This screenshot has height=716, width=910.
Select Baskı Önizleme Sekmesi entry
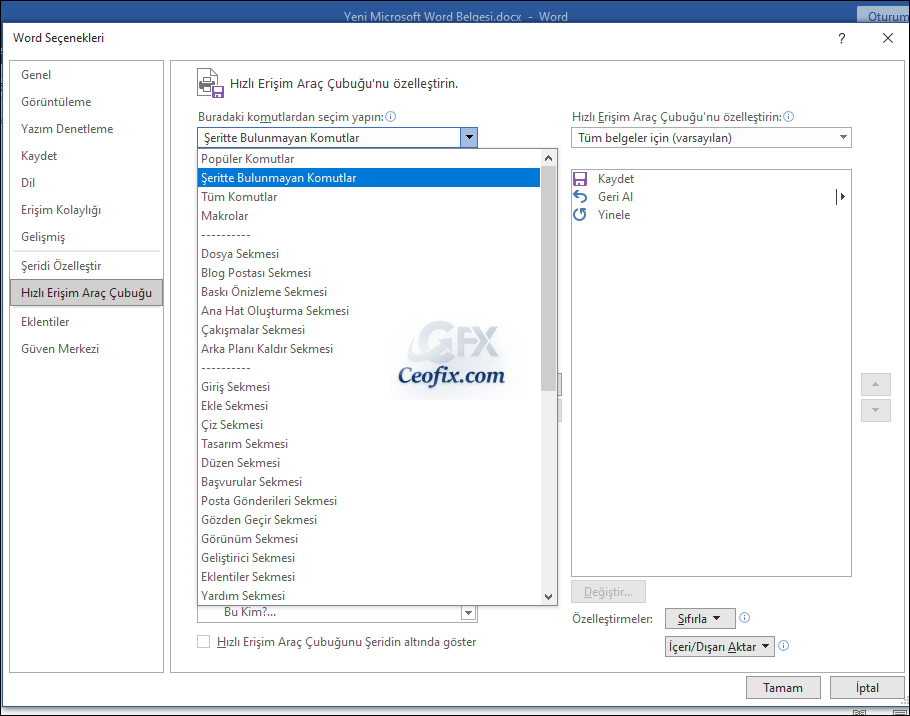pyautogui.click(x=369, y=292)
